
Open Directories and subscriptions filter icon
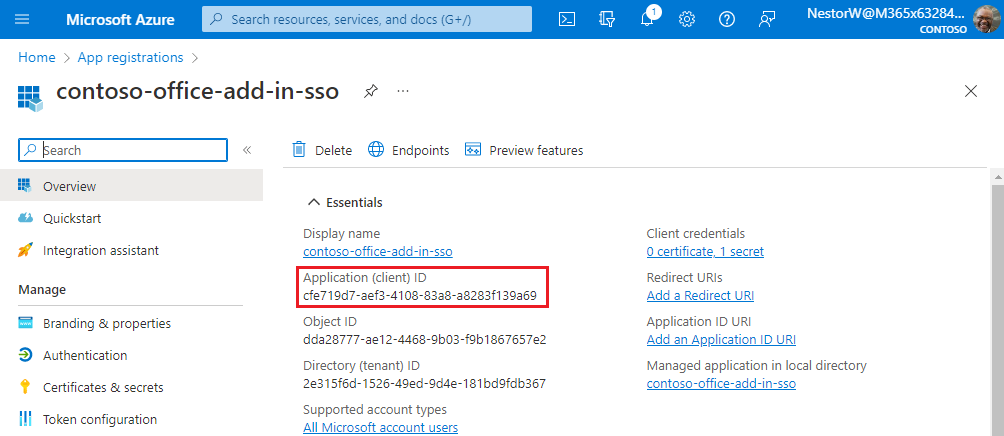606,19
